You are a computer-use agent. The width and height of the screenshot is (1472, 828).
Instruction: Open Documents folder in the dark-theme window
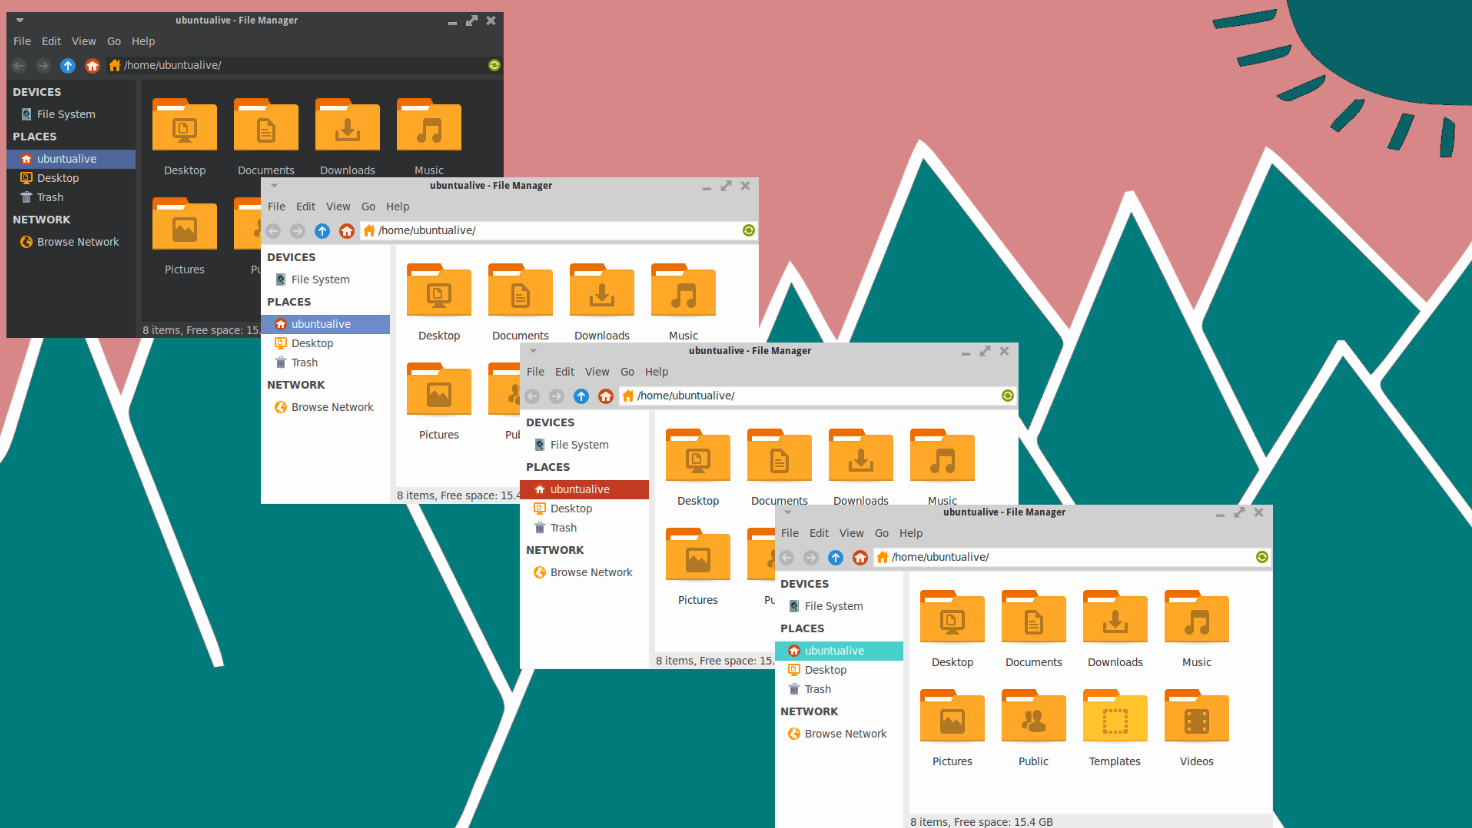[266, 125]
